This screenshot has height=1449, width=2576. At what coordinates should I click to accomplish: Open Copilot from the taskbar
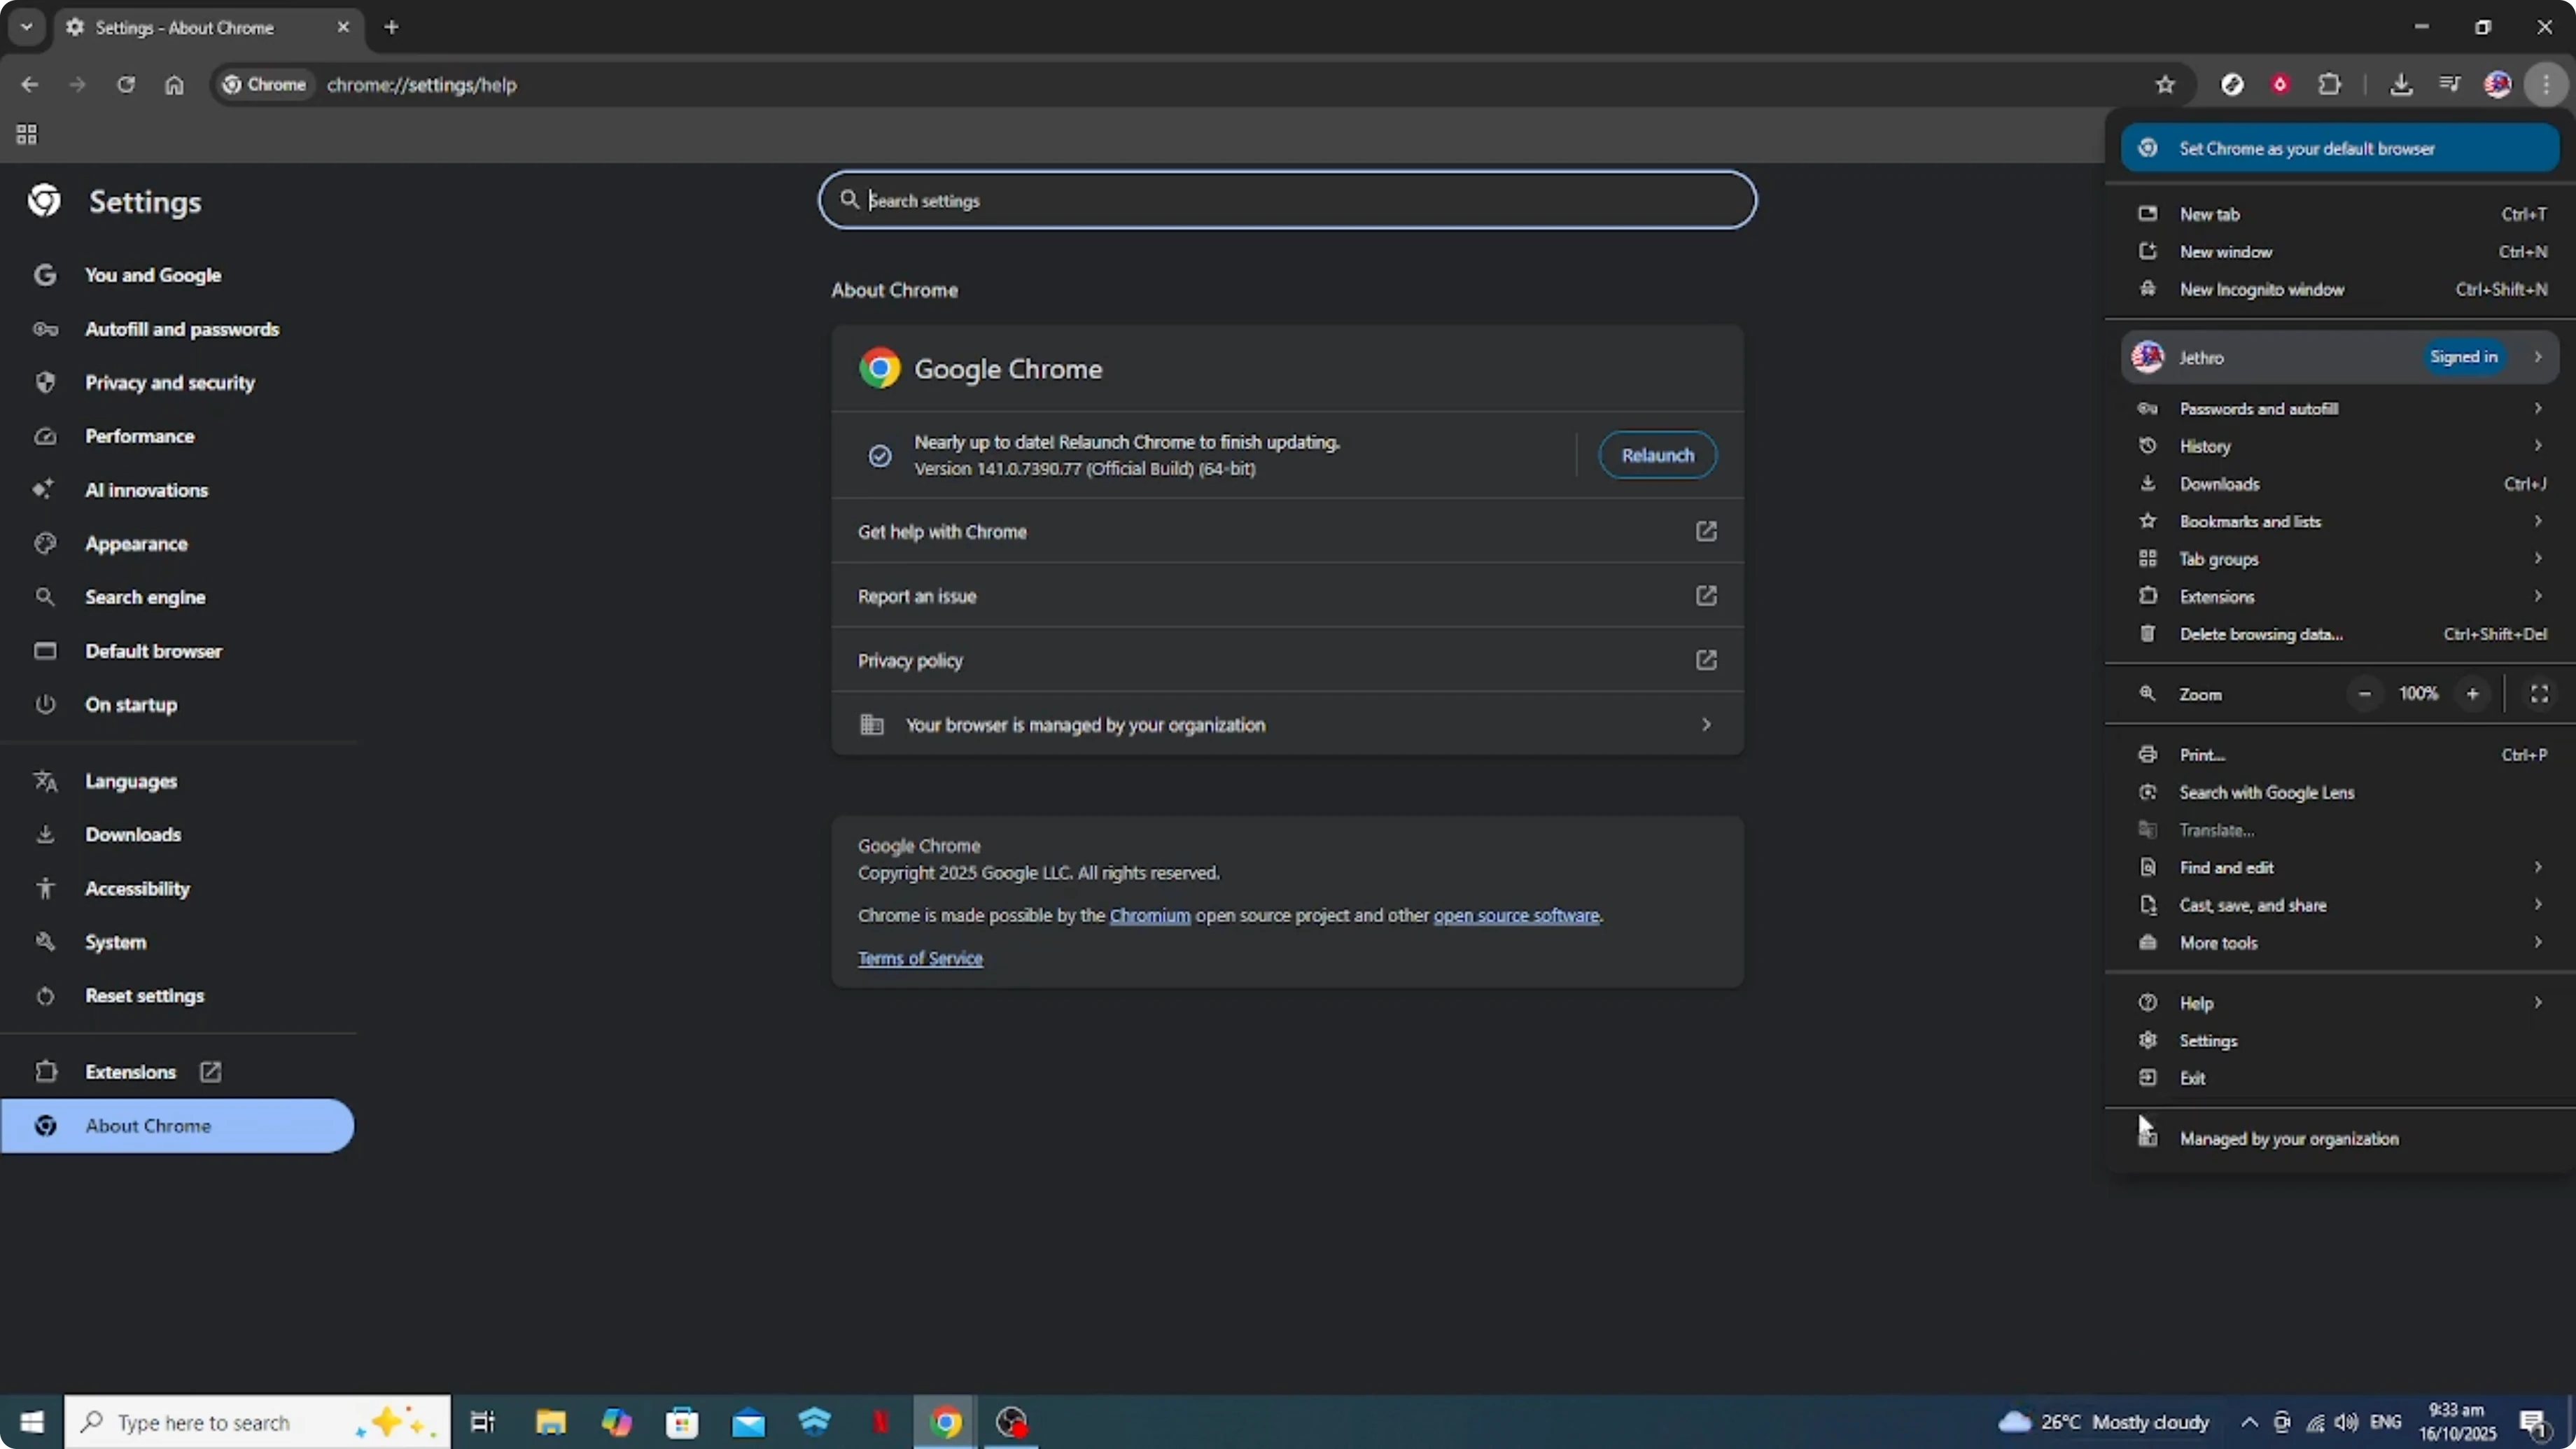tap(617, 1421)
